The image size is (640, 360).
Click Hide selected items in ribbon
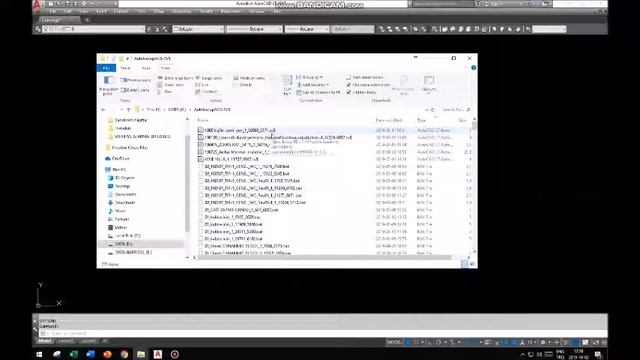click(x=404, y=85)
